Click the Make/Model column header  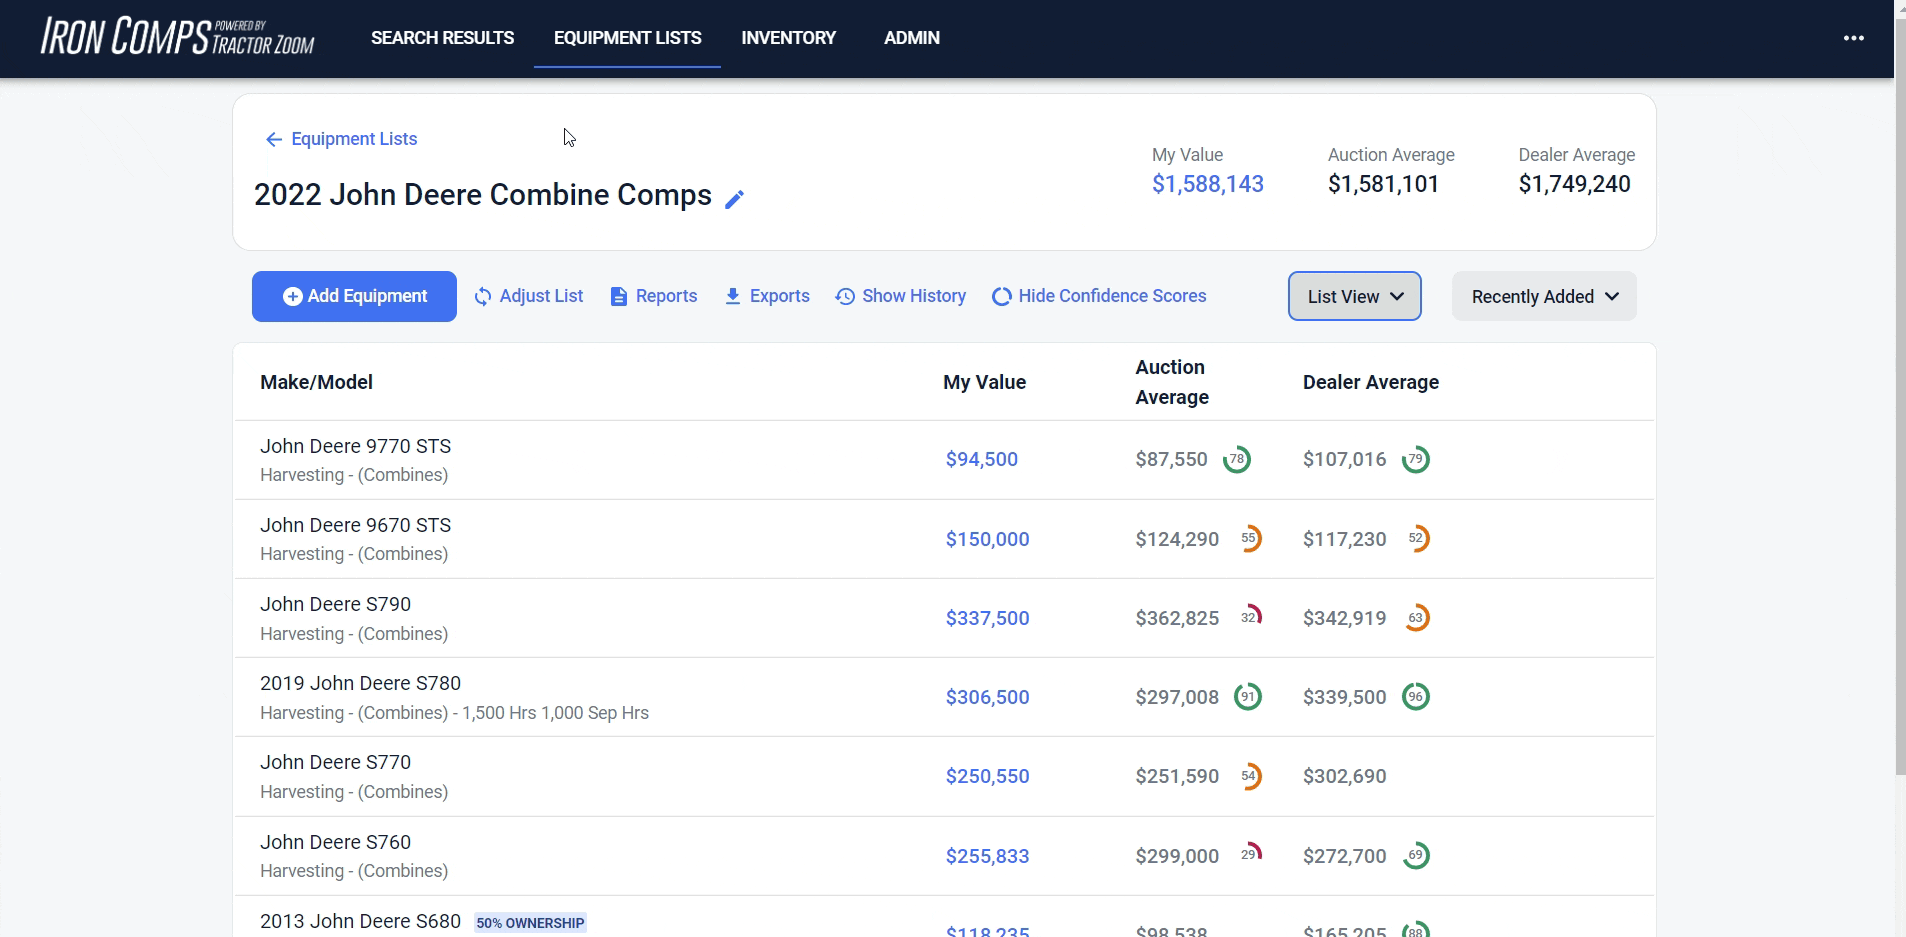tap(316, 382)
